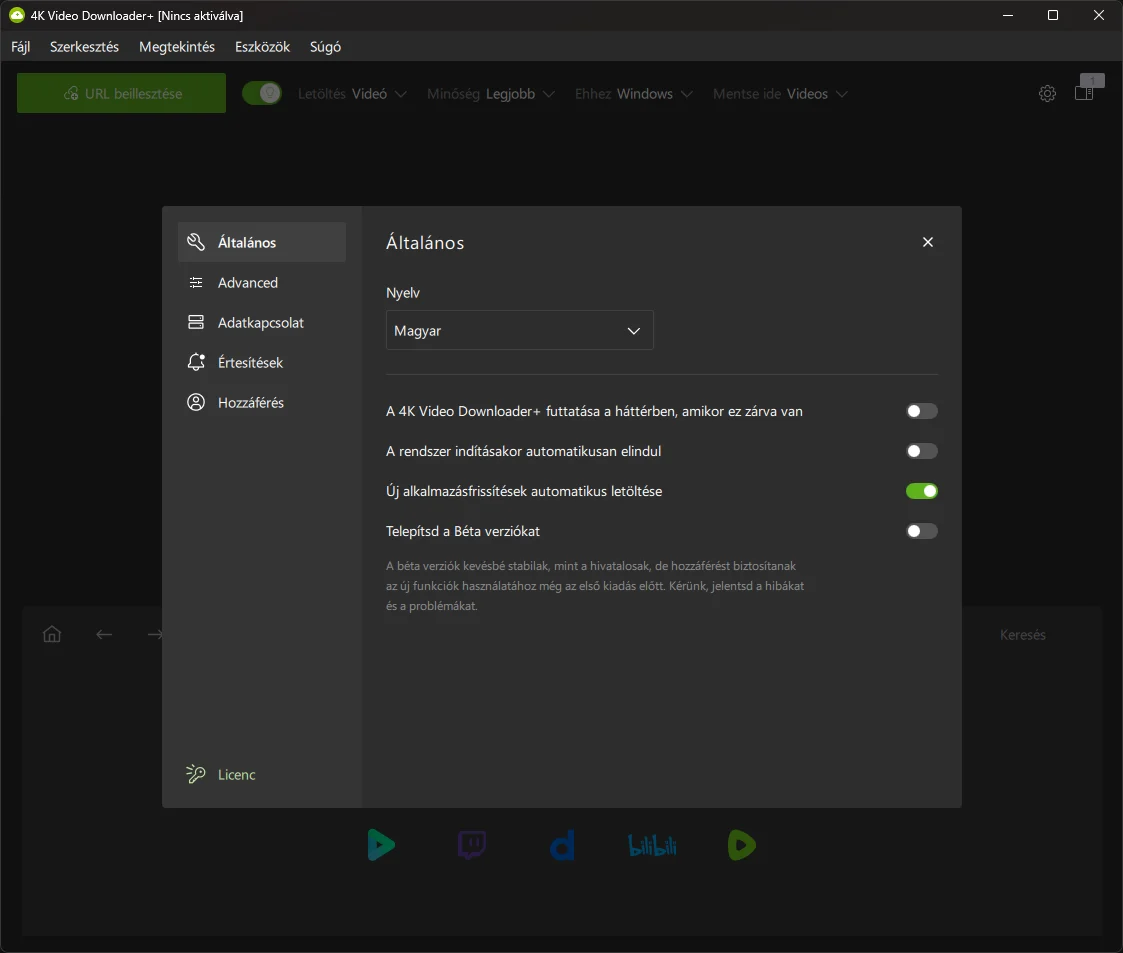Open the bilibili site icon
Viewport: 1123px width, 953px height.
652,846
